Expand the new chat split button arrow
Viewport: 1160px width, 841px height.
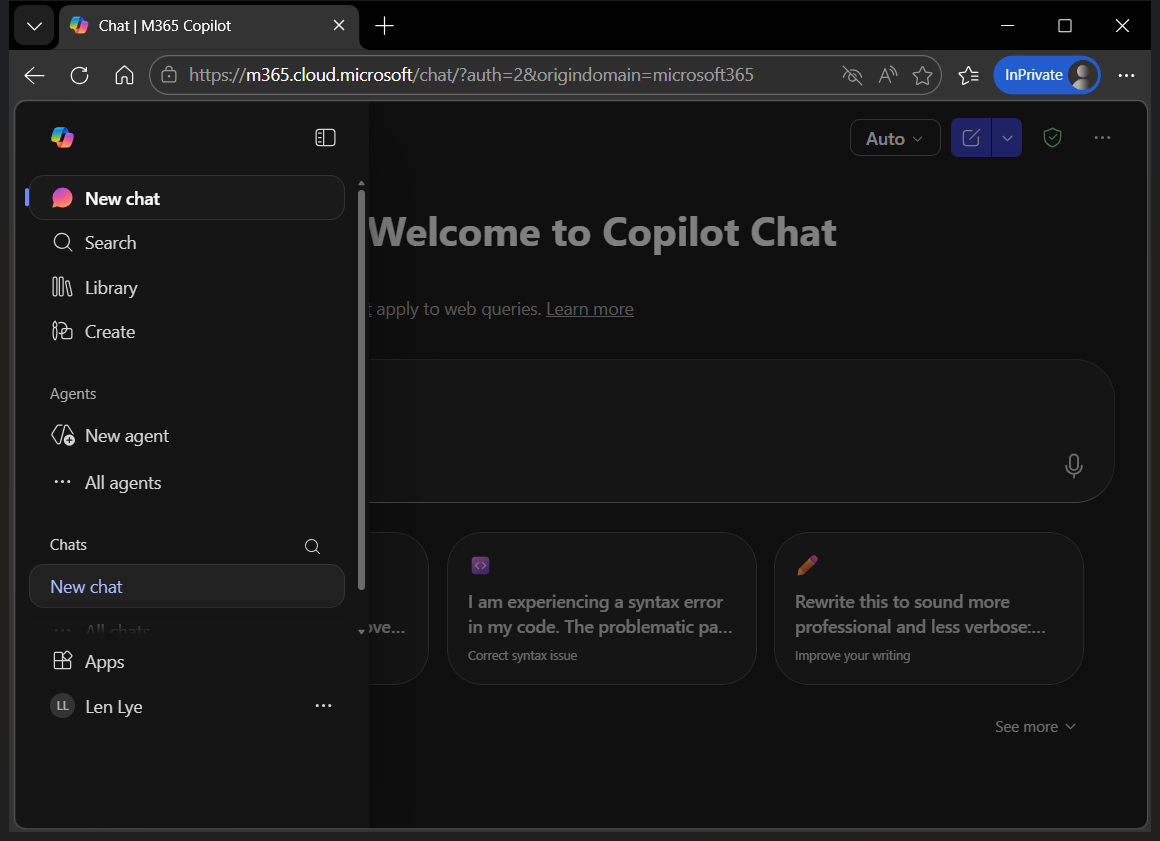click(x=1007, y=137)
